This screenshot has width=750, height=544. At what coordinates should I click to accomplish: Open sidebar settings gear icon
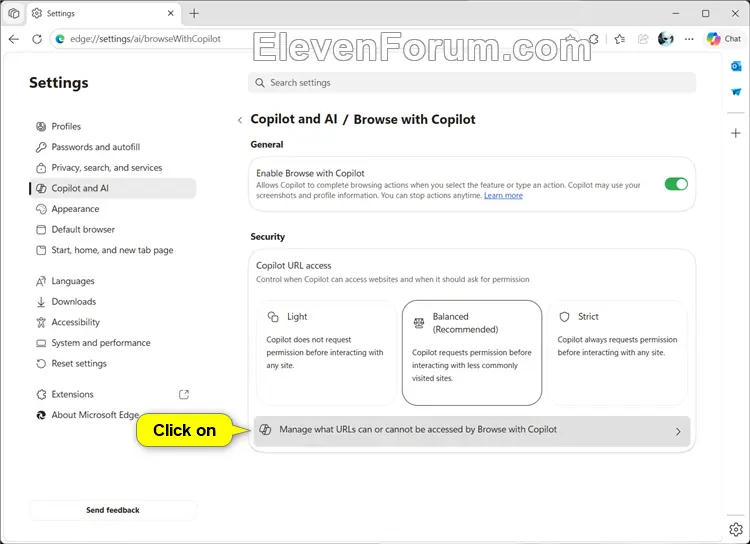(x=736, y=530)
